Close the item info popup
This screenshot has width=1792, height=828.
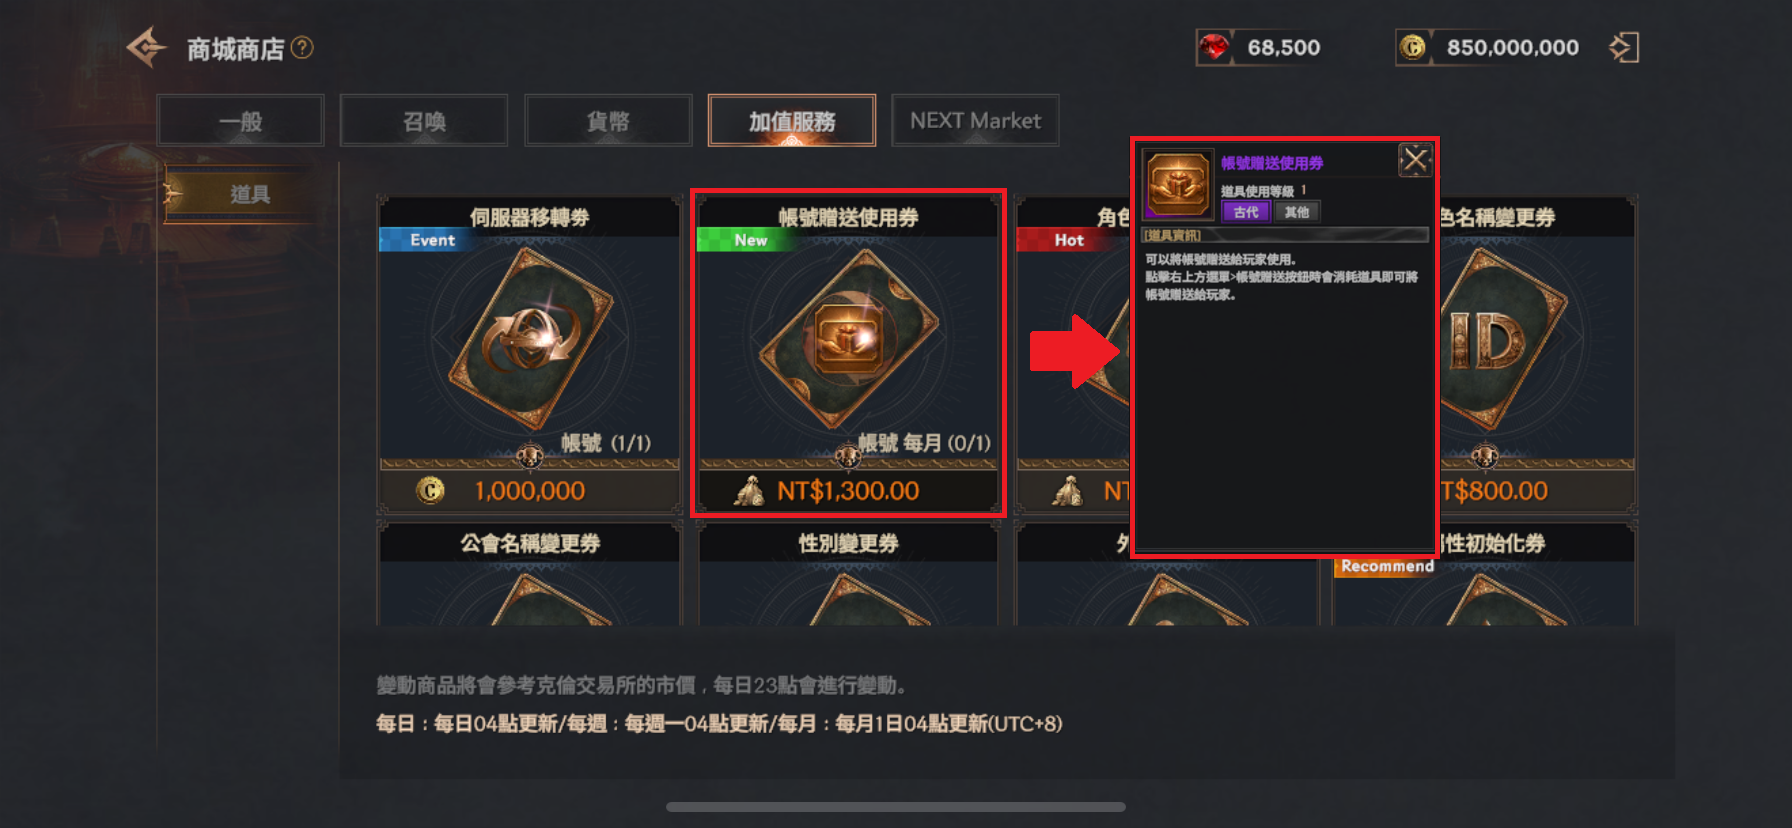1415,160
